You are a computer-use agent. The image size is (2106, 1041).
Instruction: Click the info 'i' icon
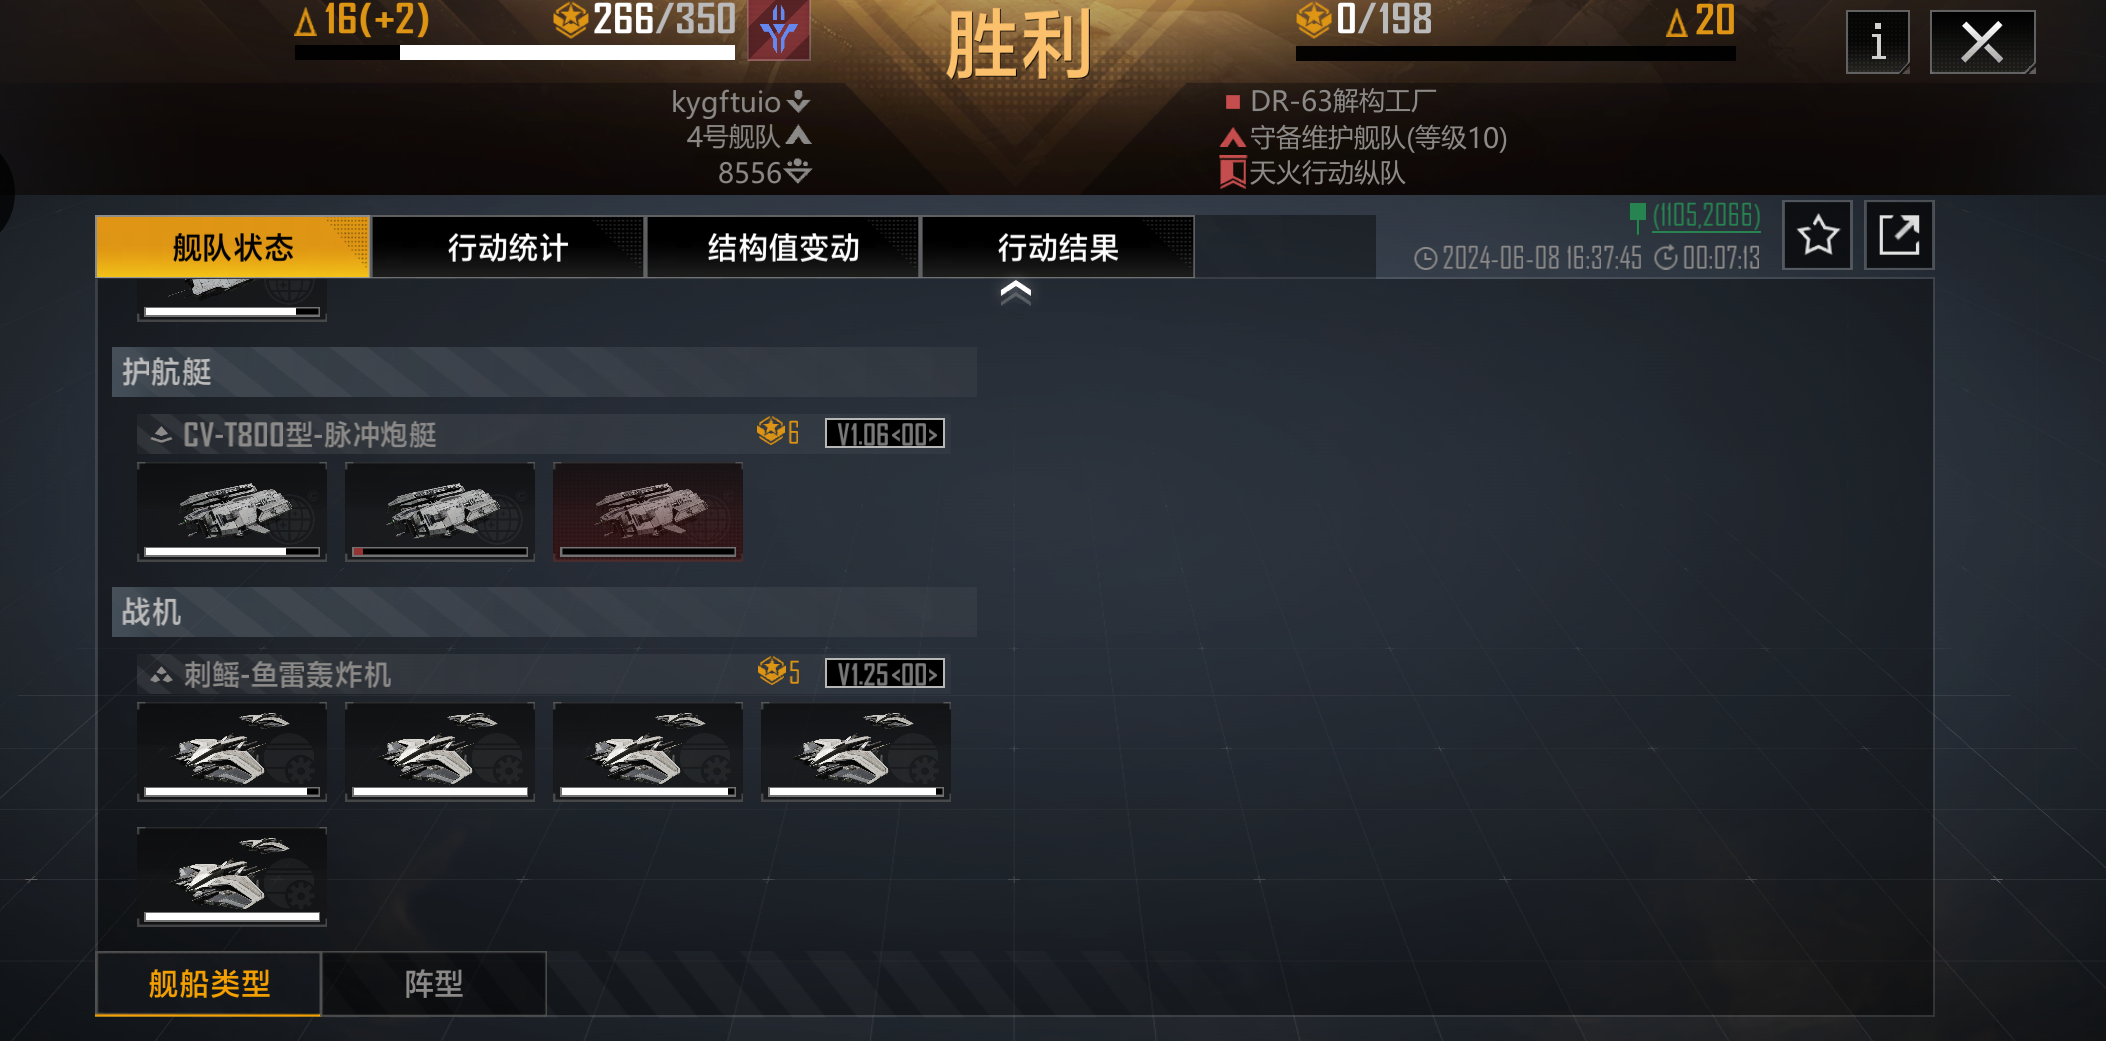tap(1877, 42)
